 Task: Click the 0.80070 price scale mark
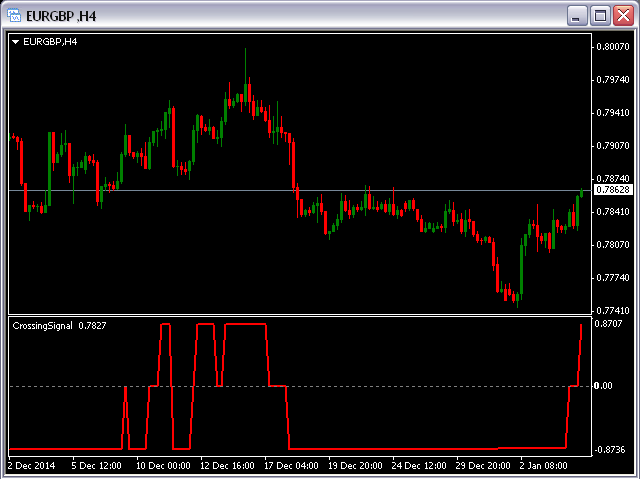(613, 47)
